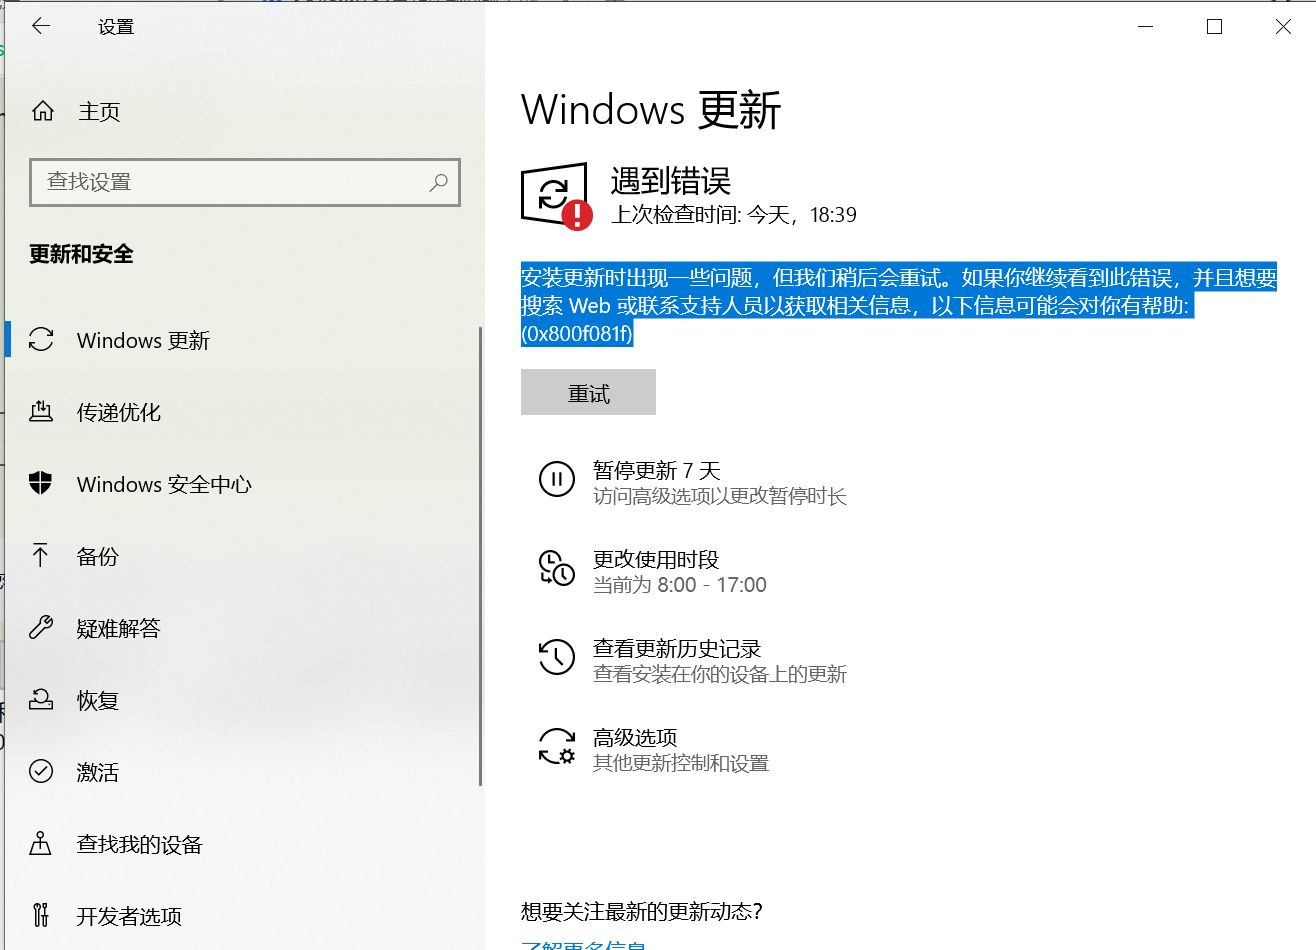The image size is (1316, 950).
Task: Click the Windows 安全中心 shield icon
Action: [41, 484]
